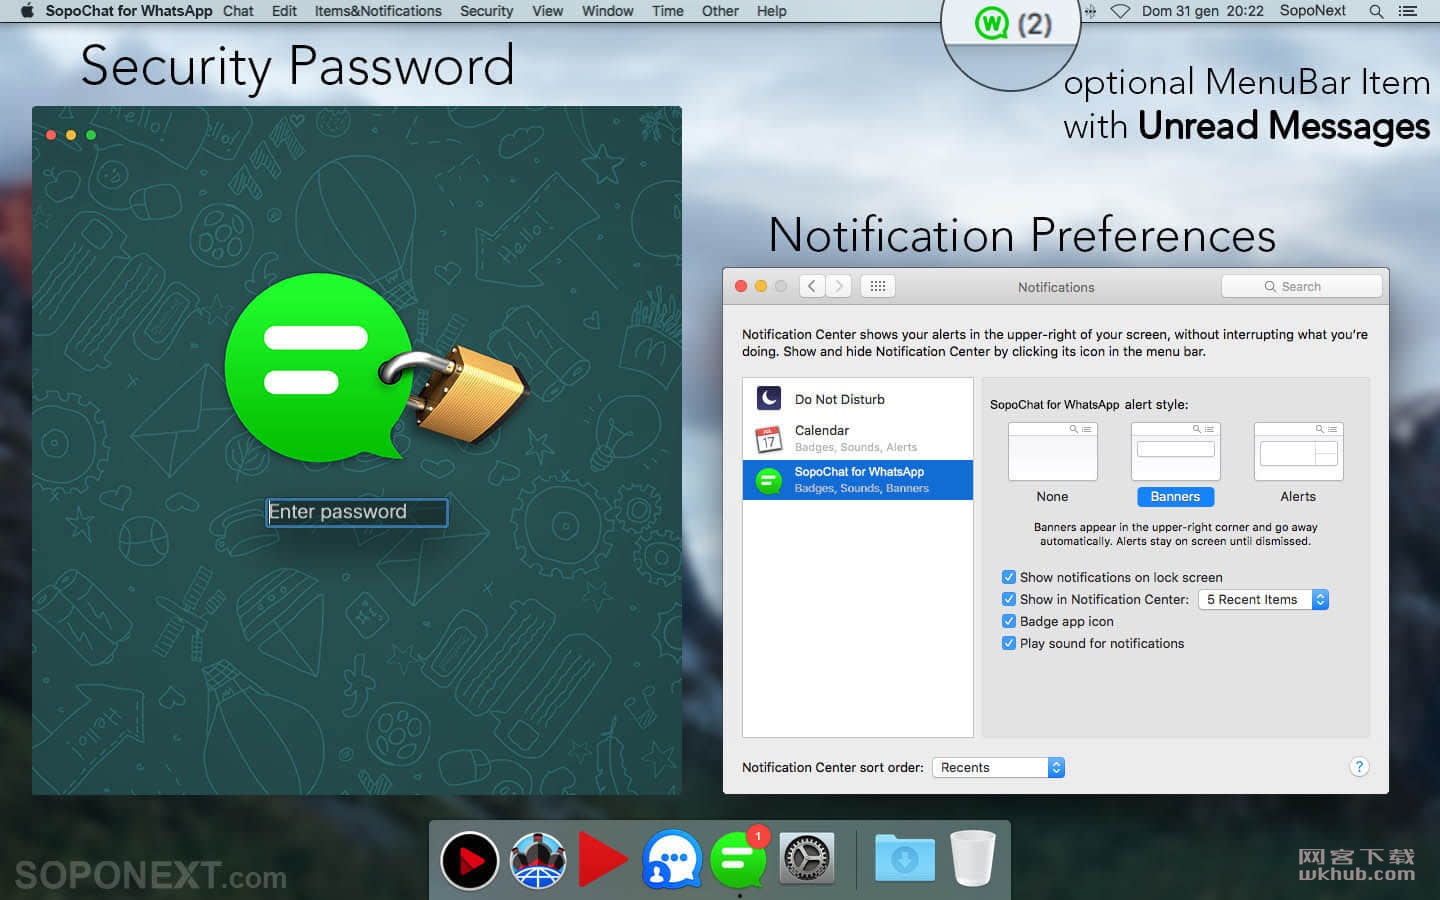Open the Window menu
1440x900 pixels.
607,11
